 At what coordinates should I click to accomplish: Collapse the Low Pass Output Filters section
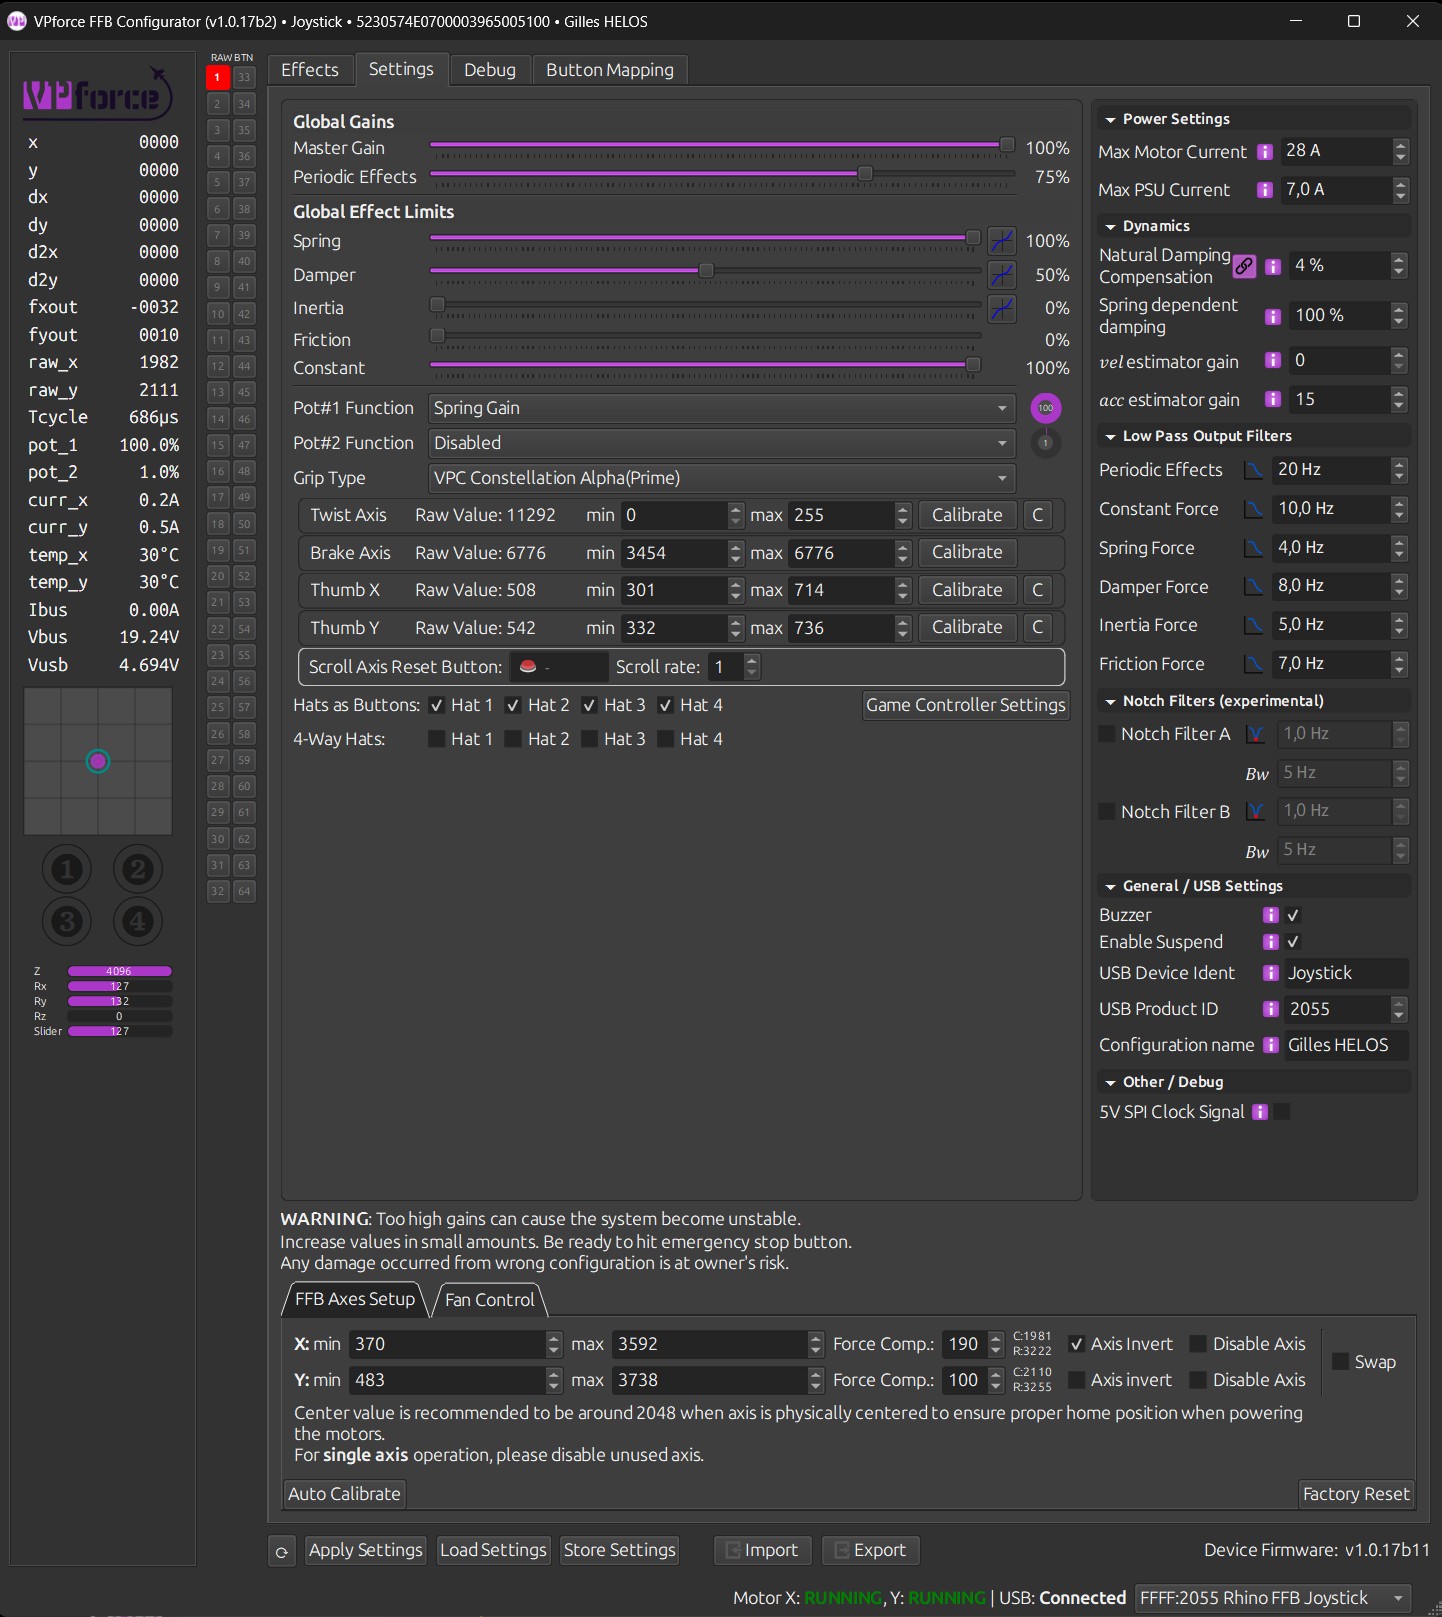point(1110,437)
